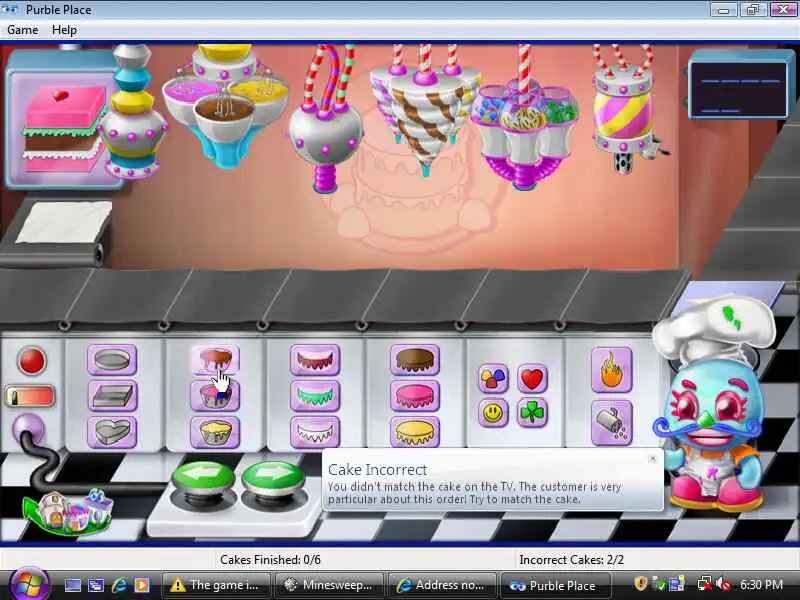Launch Internet Explorer from quick launch
This screenshot has height=600, width=800.
119,585
